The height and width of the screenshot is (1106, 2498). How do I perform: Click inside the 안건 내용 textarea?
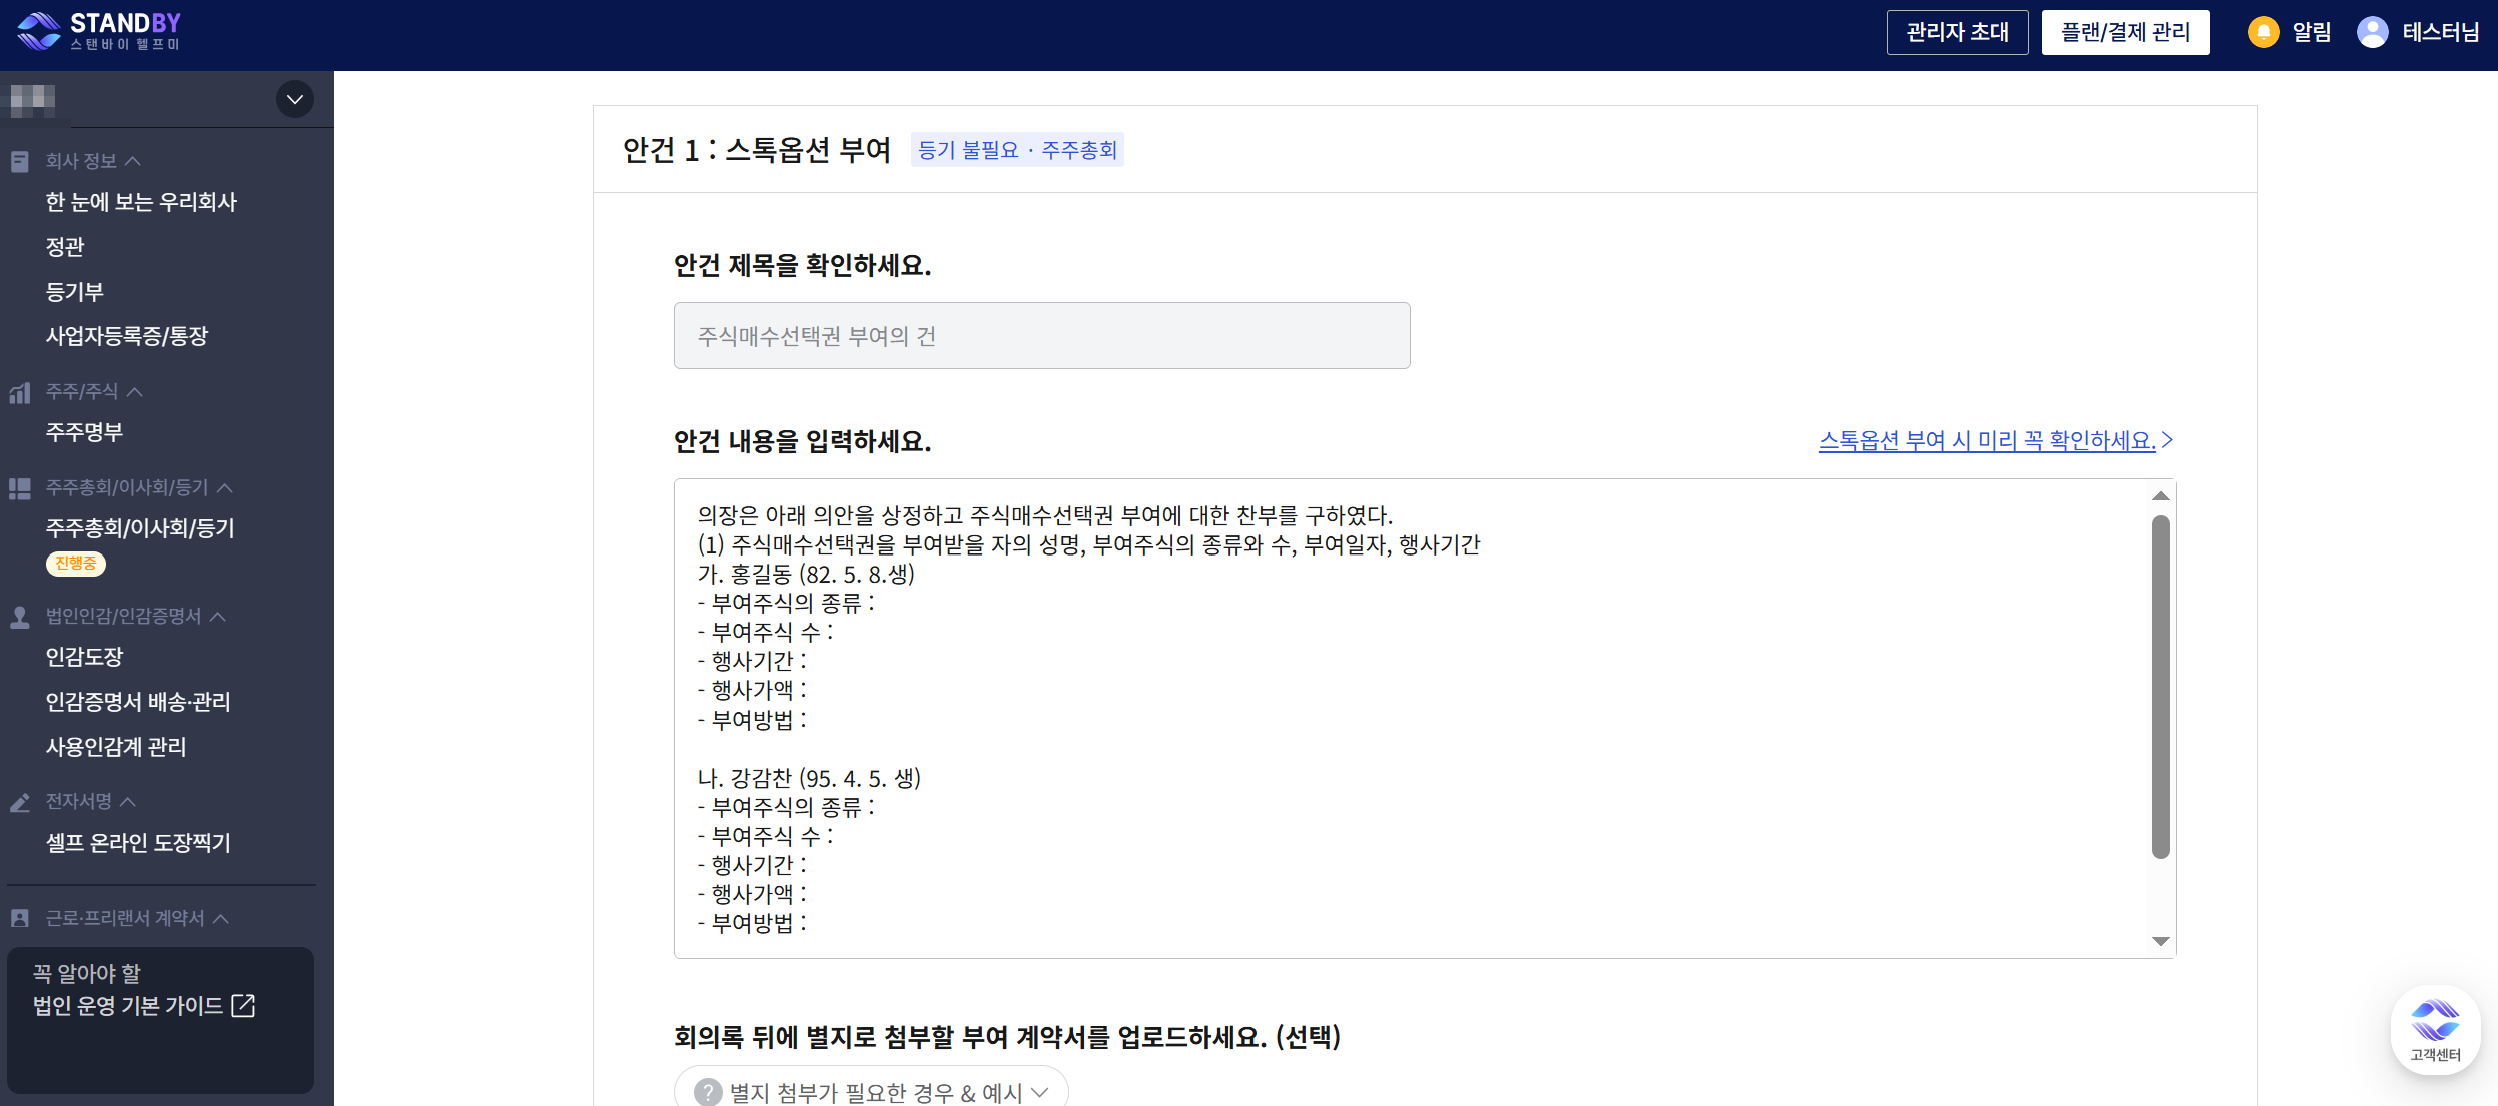tap(1425, 718)
